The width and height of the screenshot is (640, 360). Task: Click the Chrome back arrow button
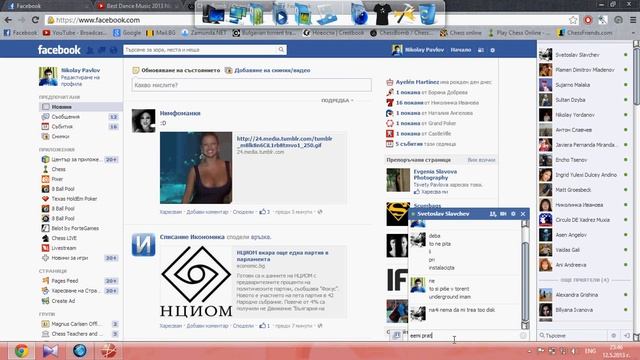8,20
